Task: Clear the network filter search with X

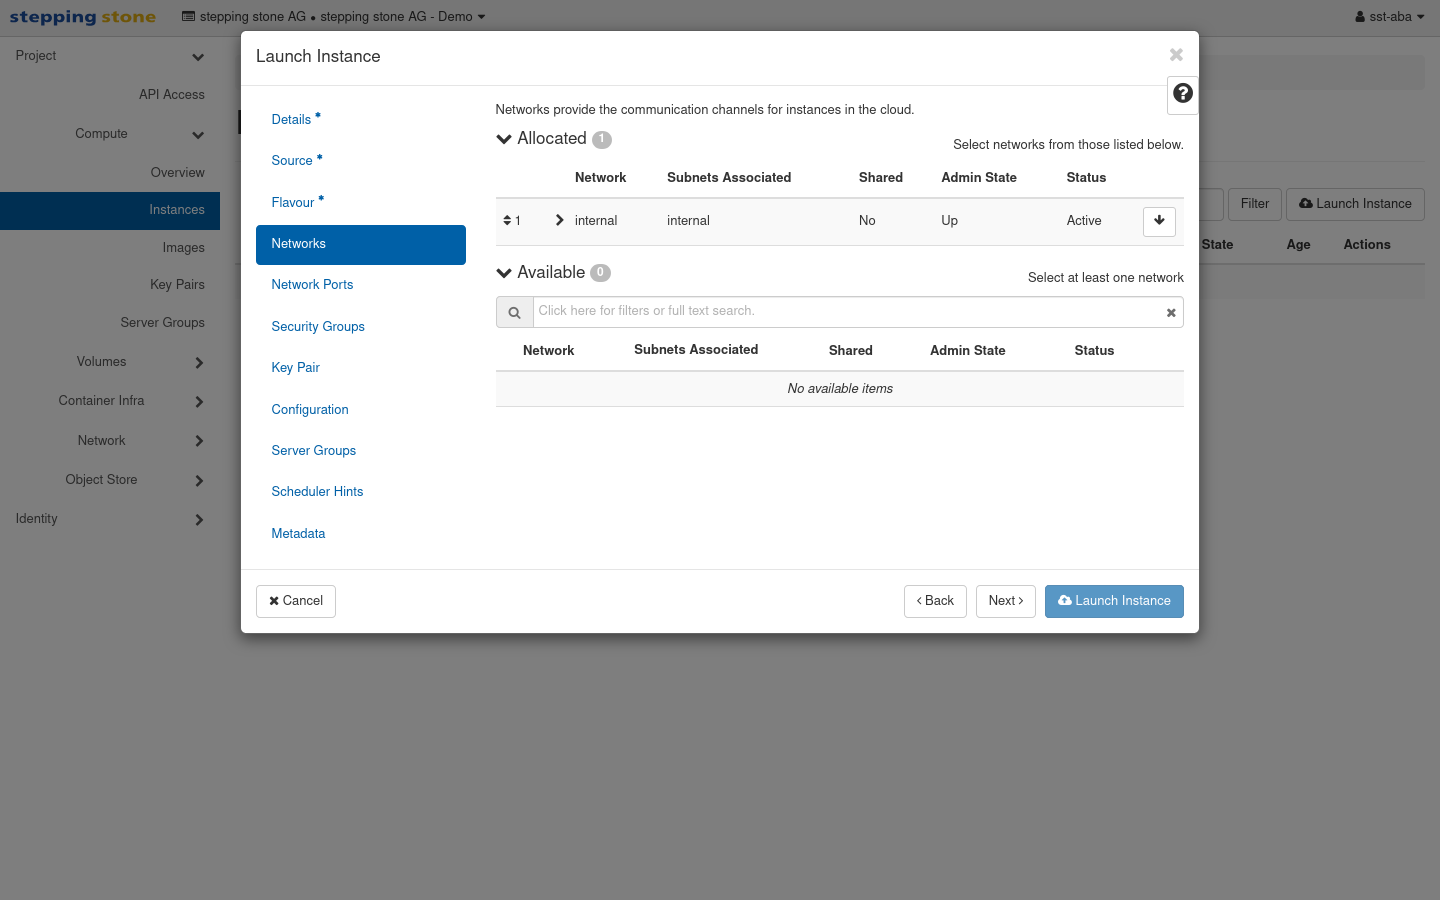Action: 1171,313
